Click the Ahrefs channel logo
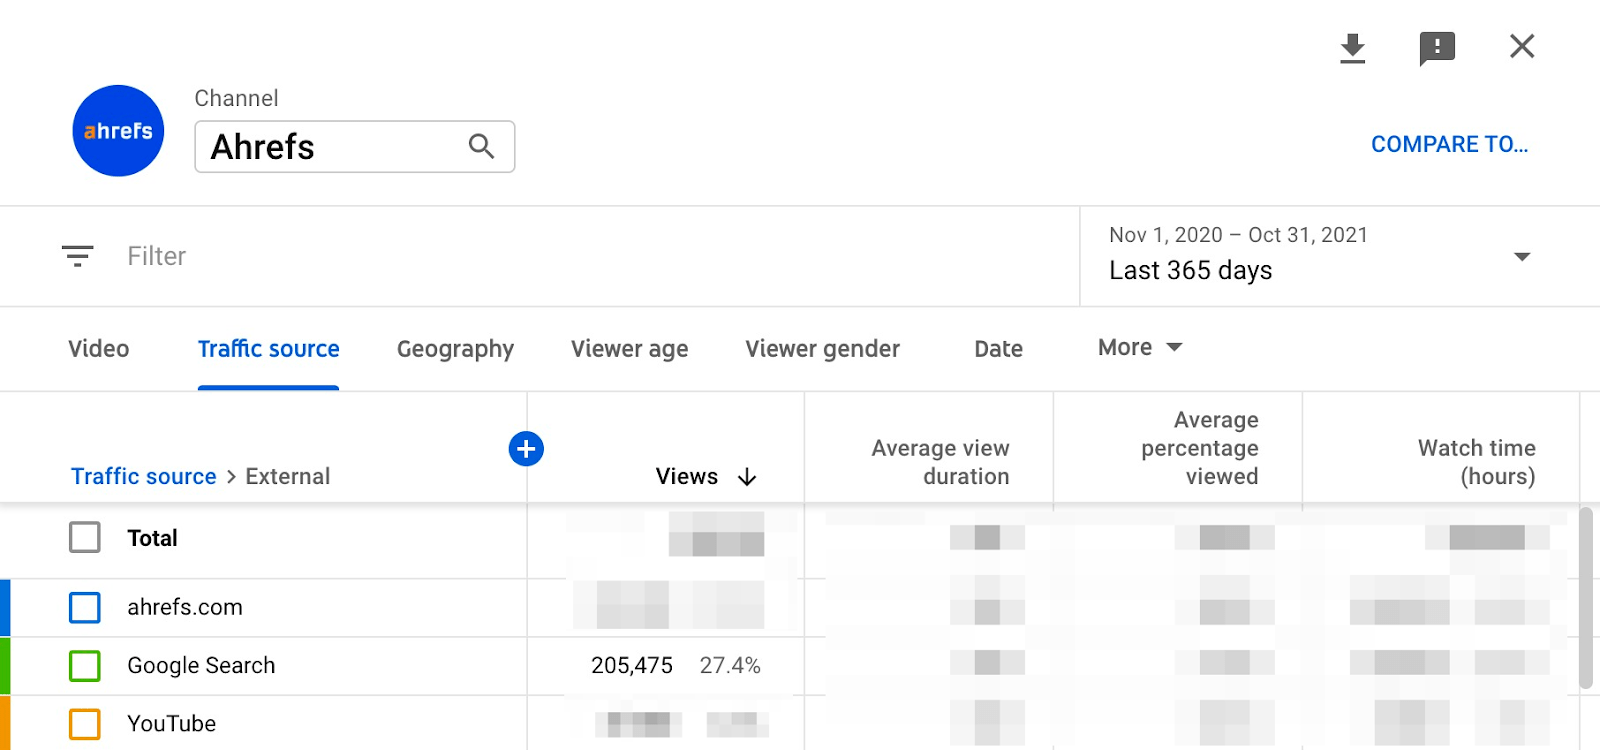Screen dimensions: 1600x750 [x=118, y=131]
